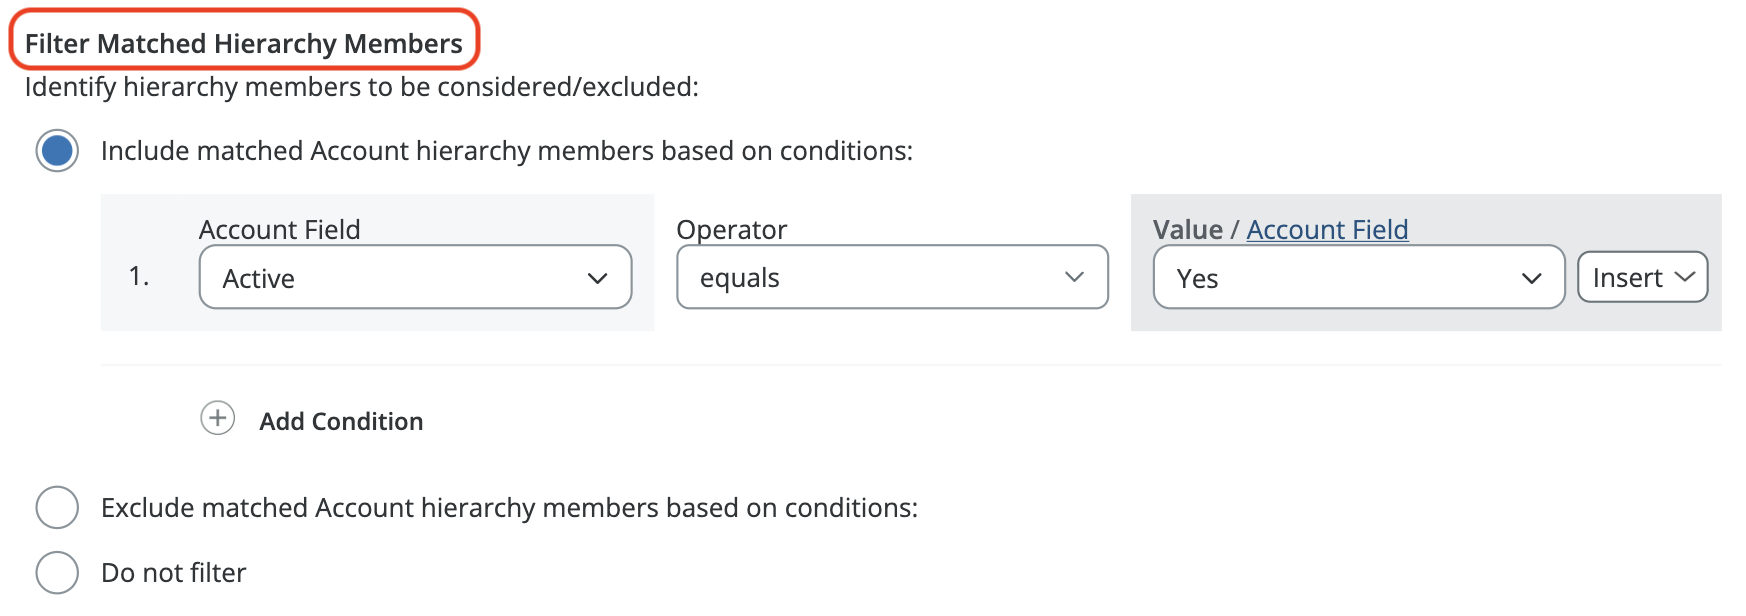The width and height of the screenshot is (1746, 616).
Task: Click the Do not filter label text
Action: tap(174, 573)
